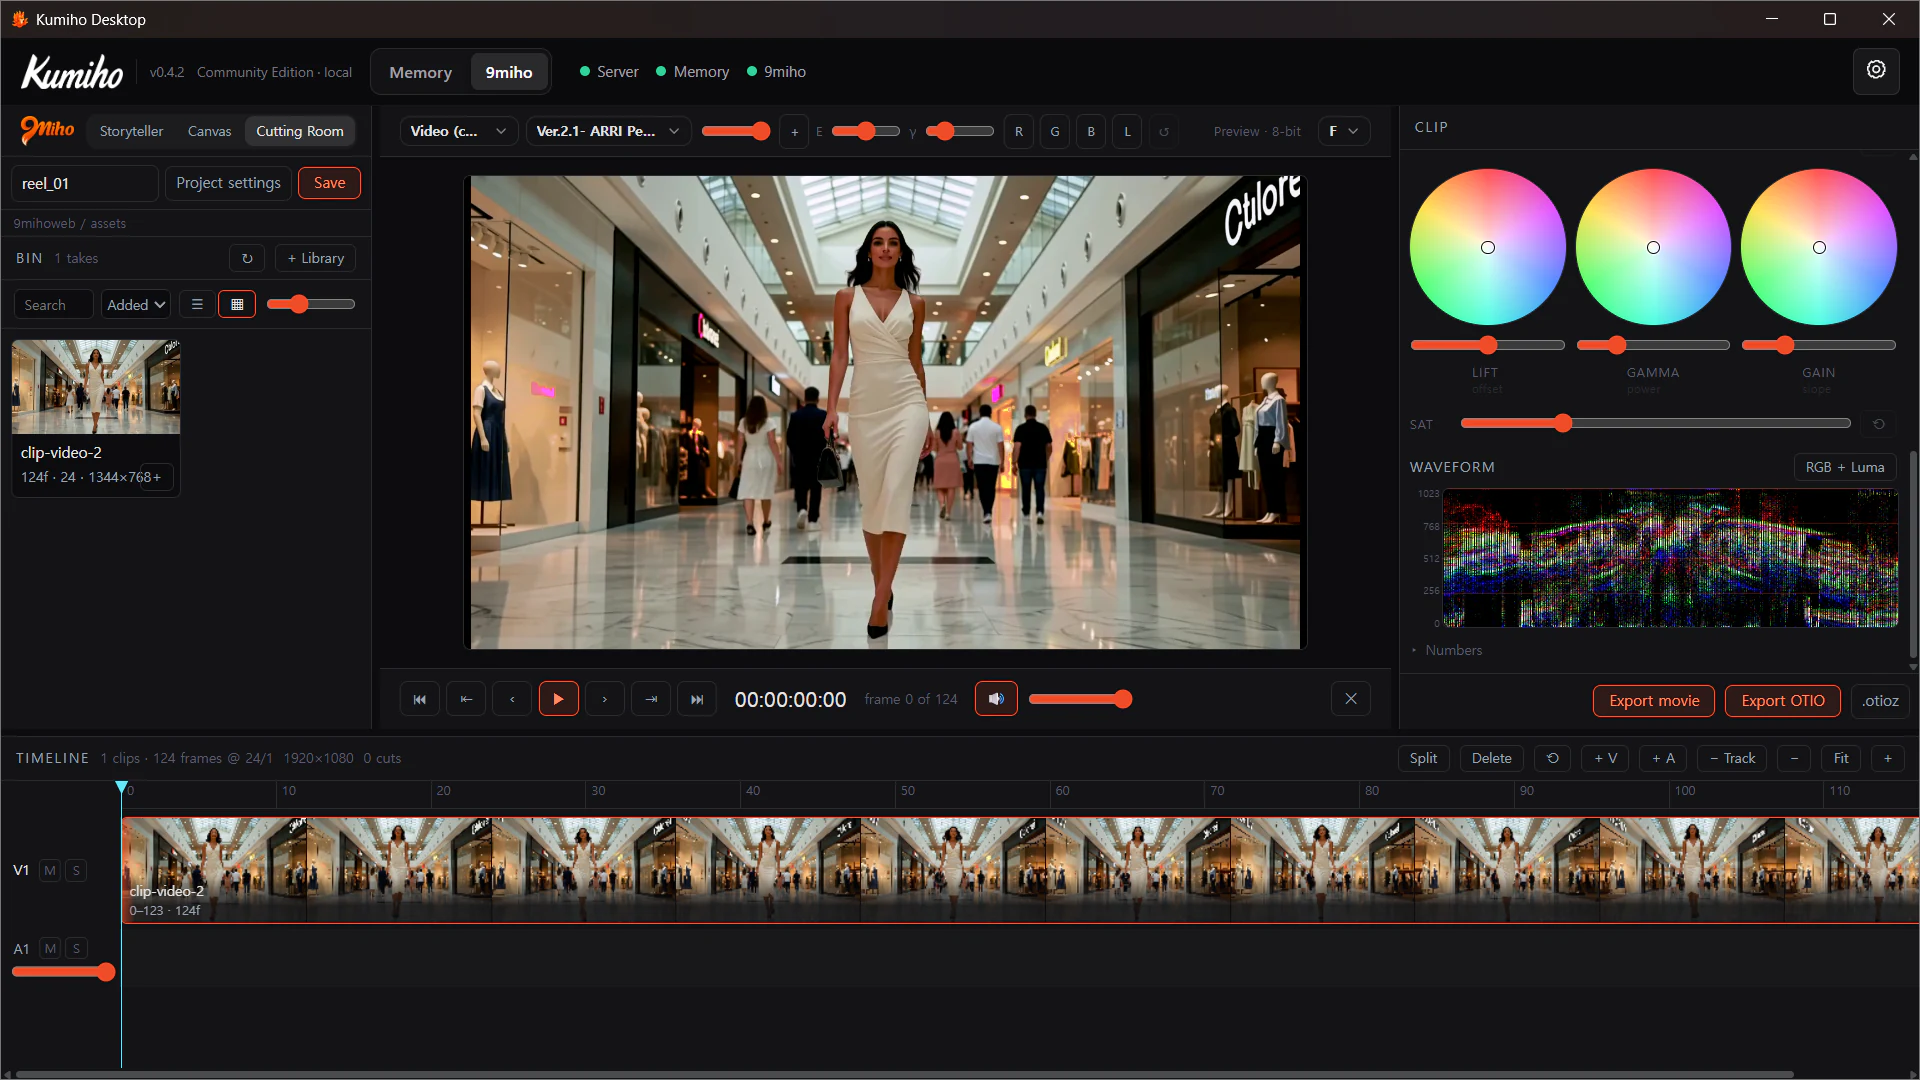Open the Canvas tab
Viewport: 1920px width, 1080px height.
pyautogui.click(x=209, y=131)
